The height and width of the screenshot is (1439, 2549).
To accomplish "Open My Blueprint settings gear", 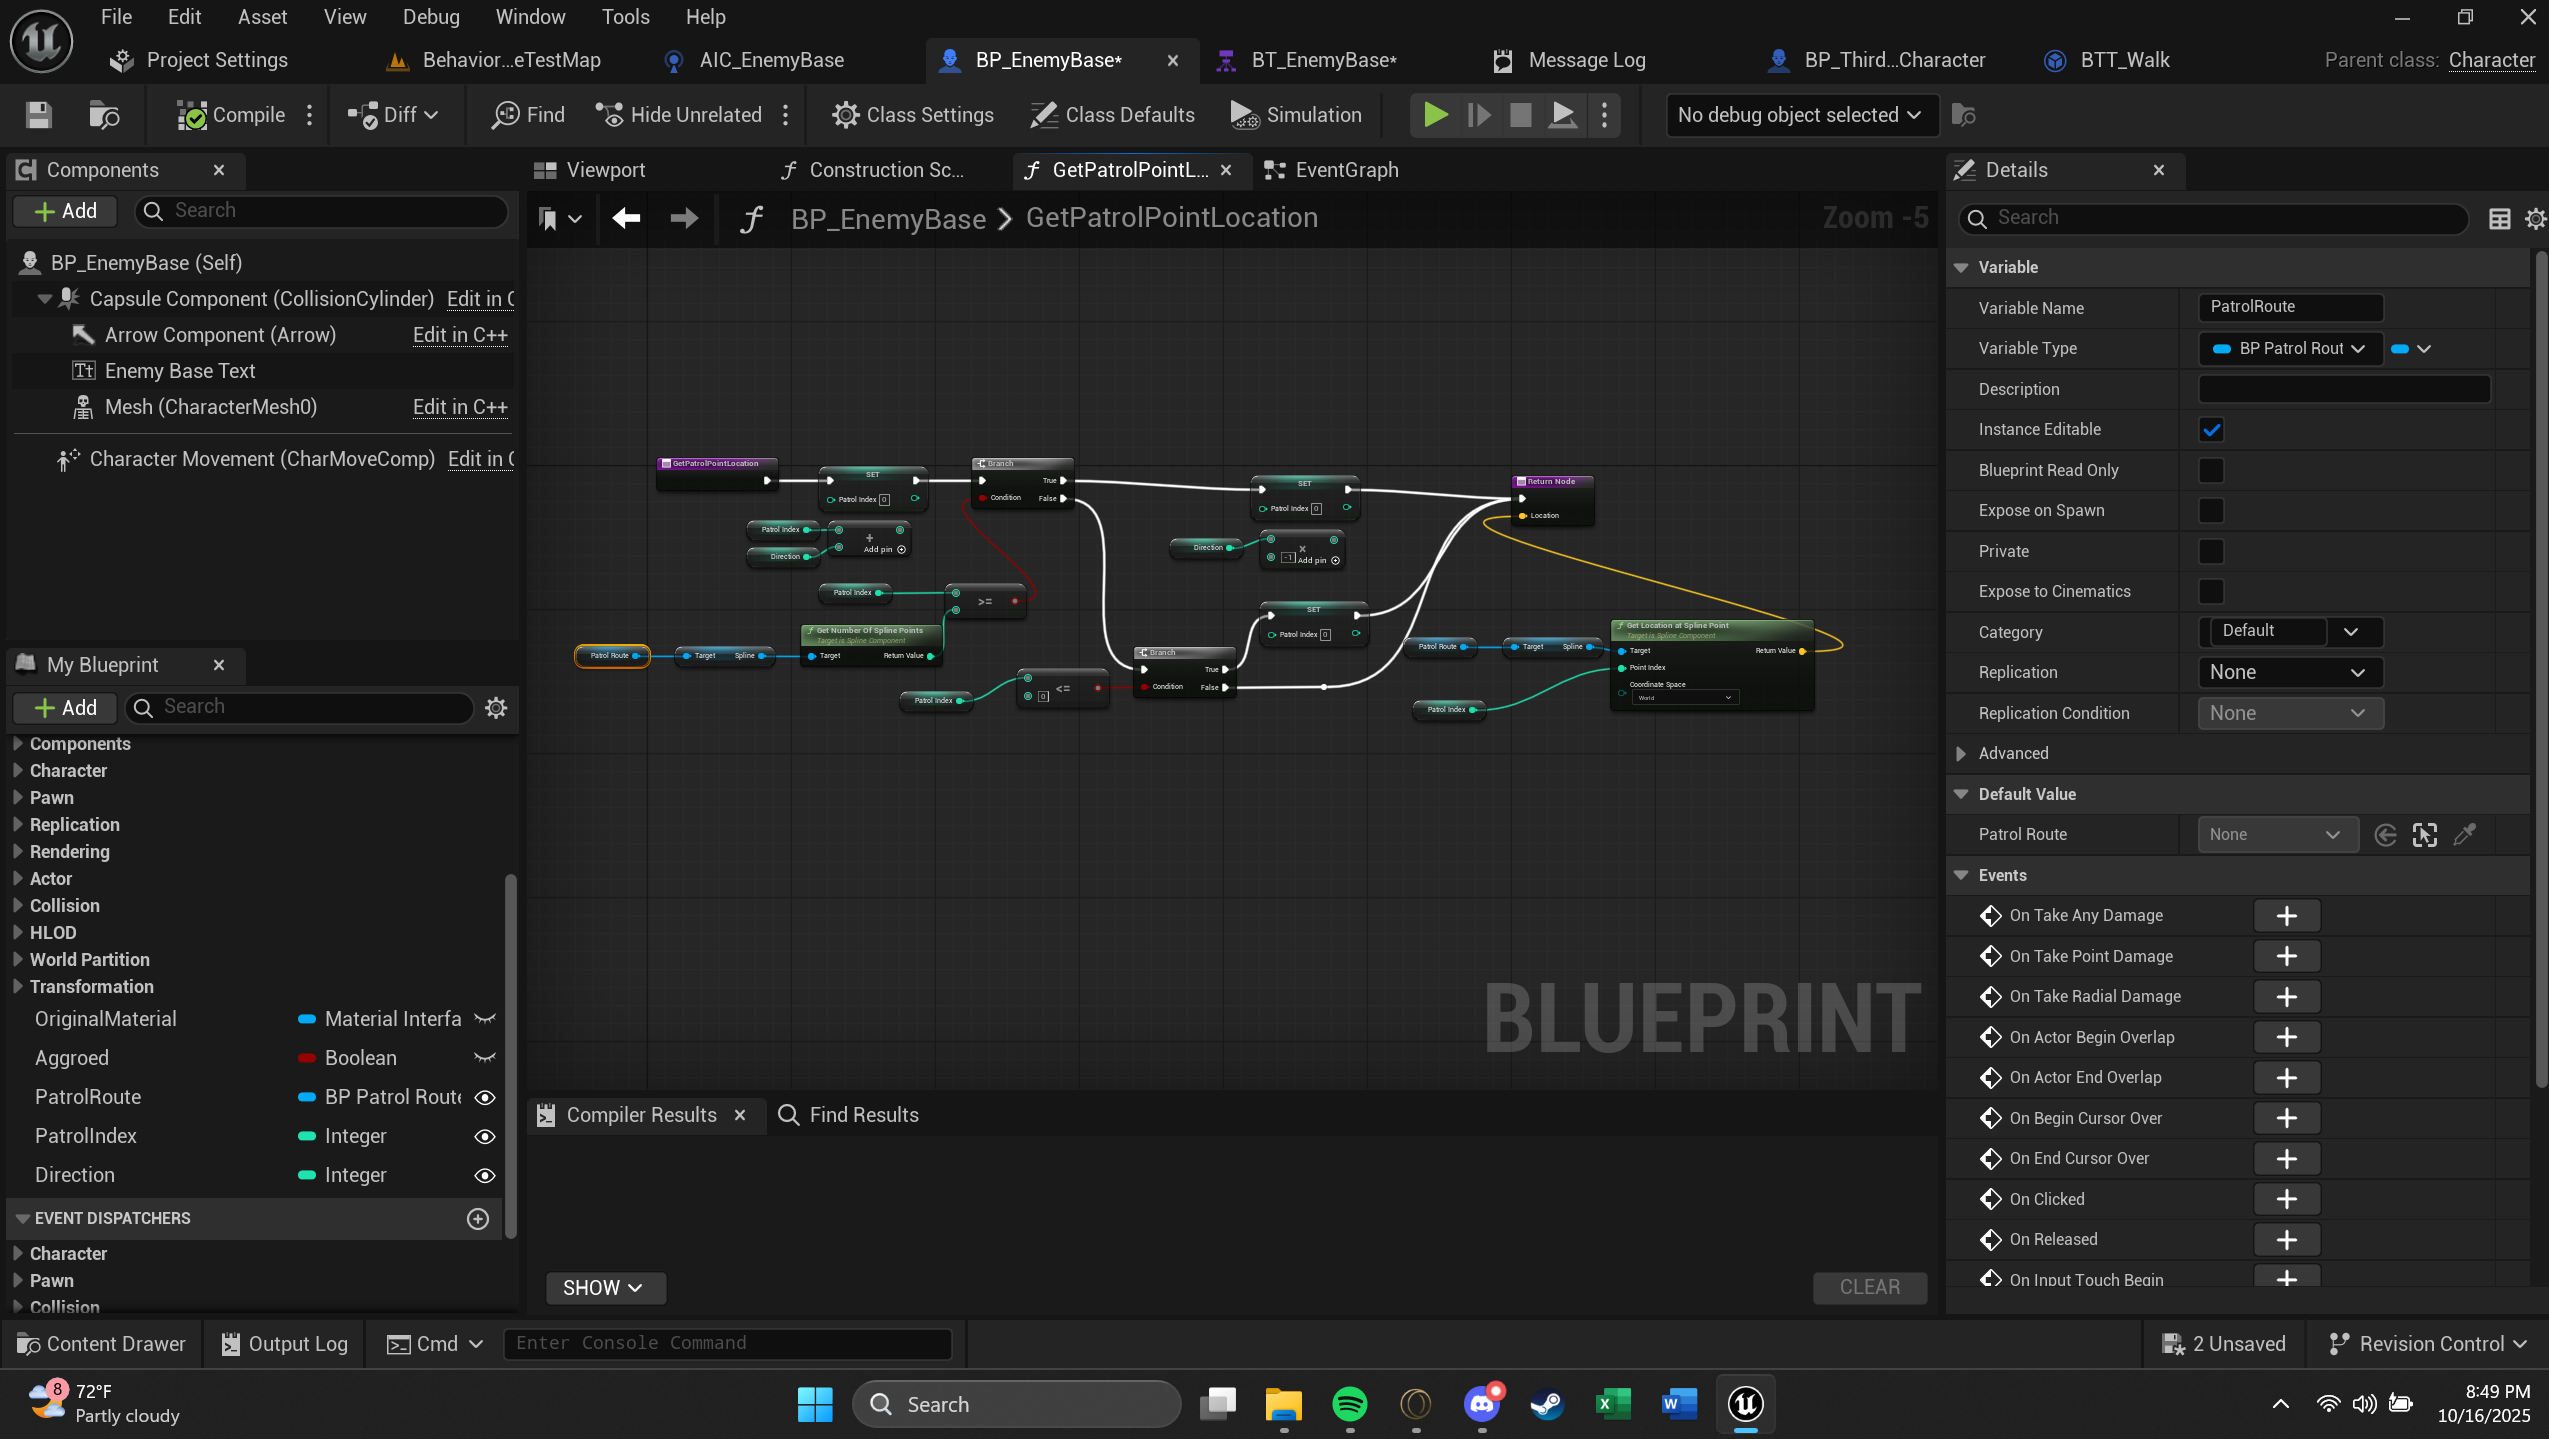I will tap(496, 708).
